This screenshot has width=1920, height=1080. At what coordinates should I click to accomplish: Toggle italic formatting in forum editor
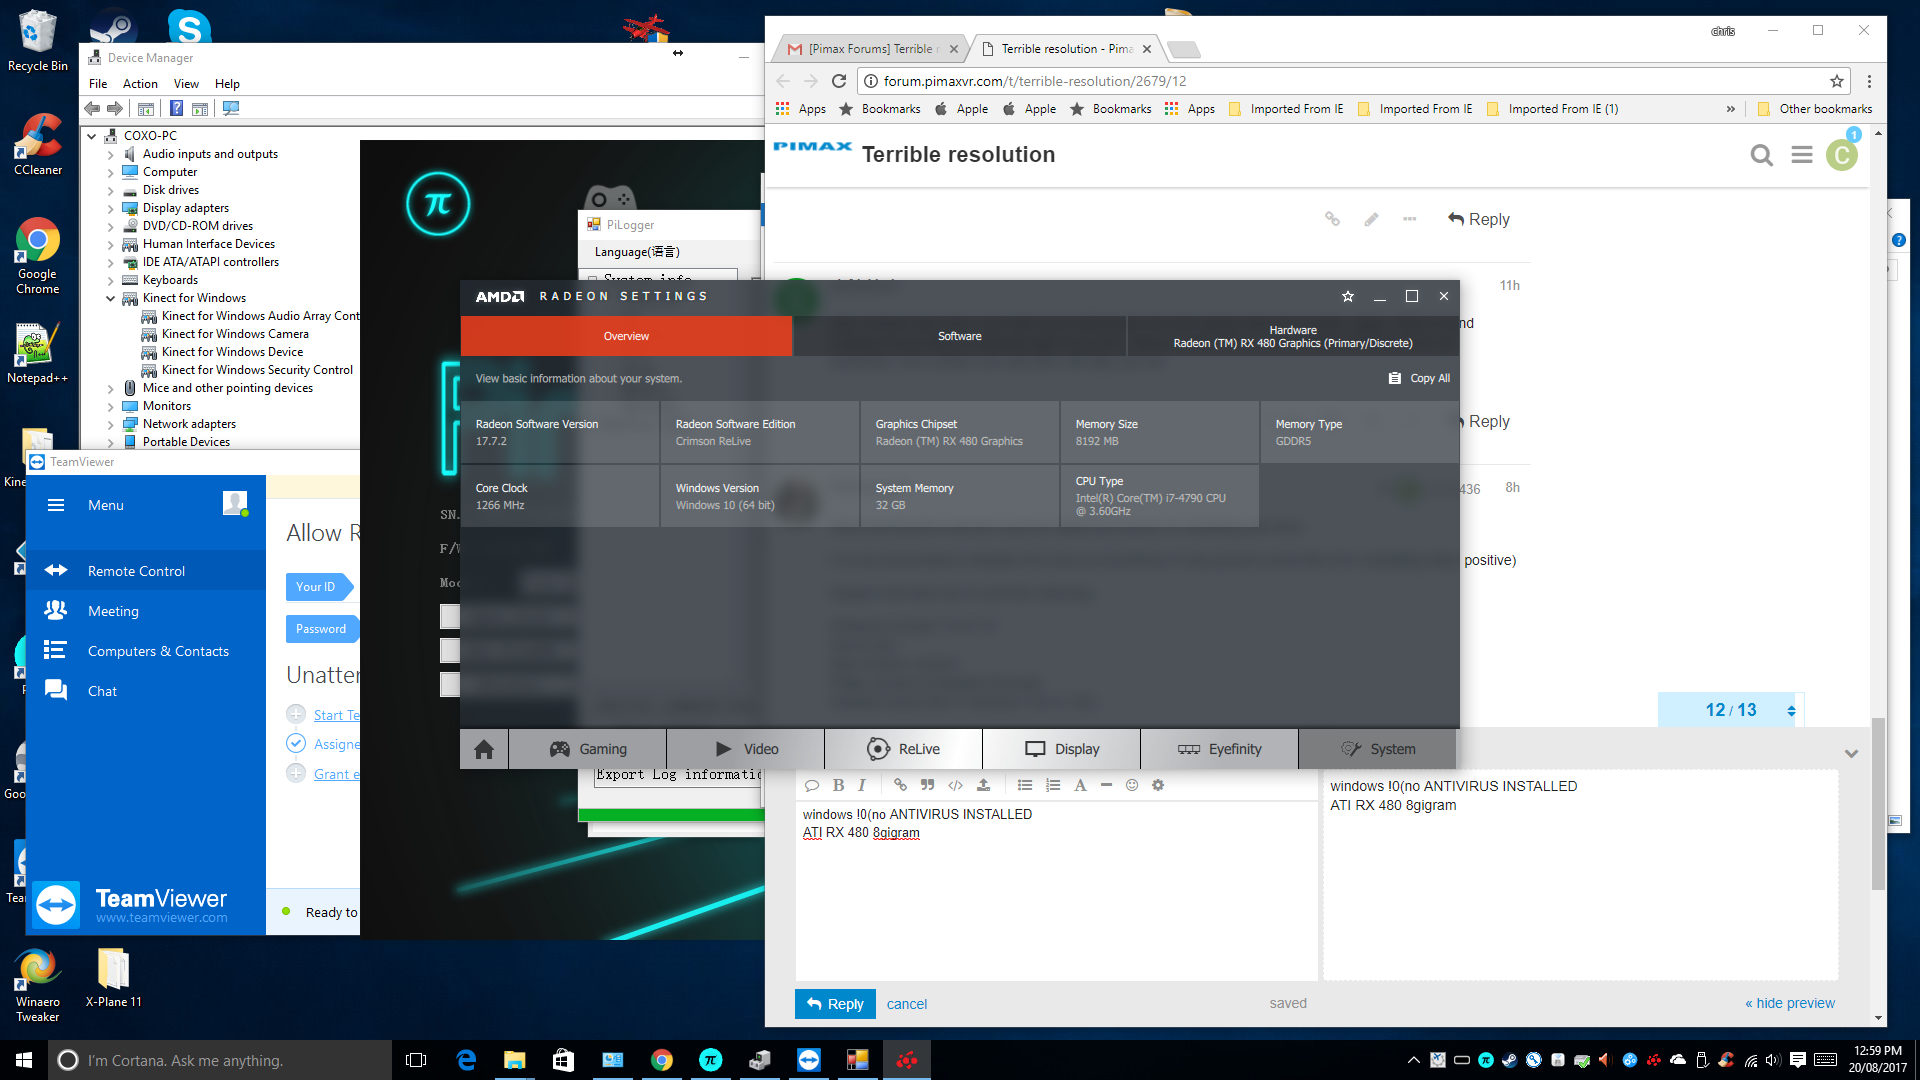[861, 785]
